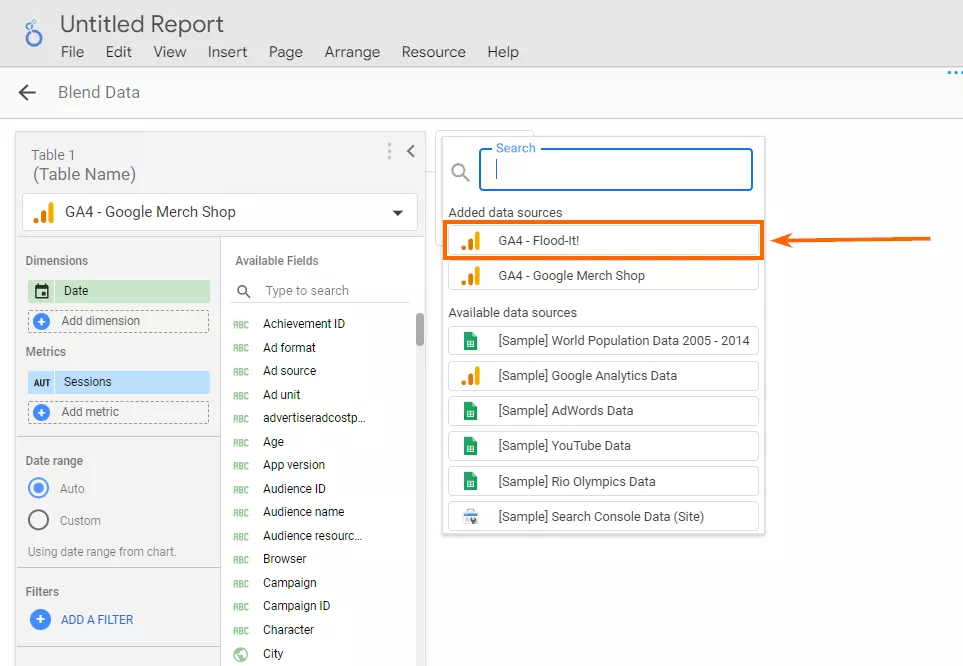
Task: Open the Arrange menu
Action: pyautogui.click(x=352, y=52)
